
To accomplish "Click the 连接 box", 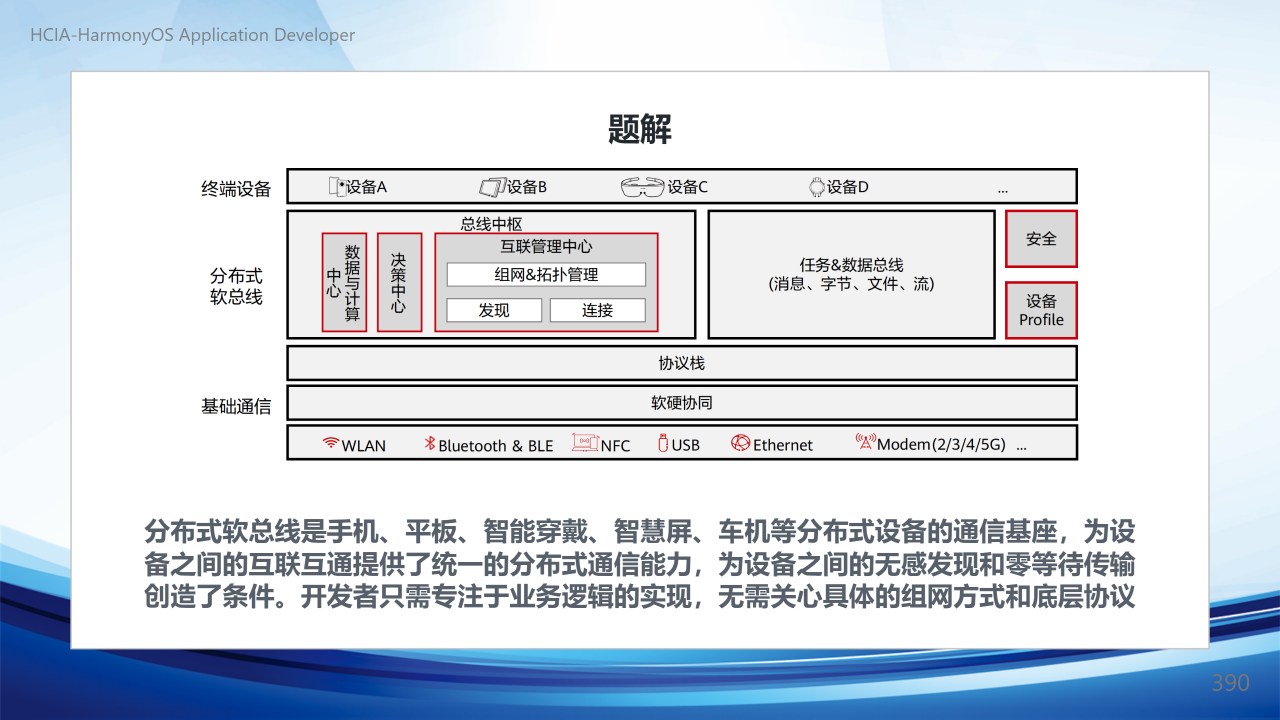I will point(598,310).
